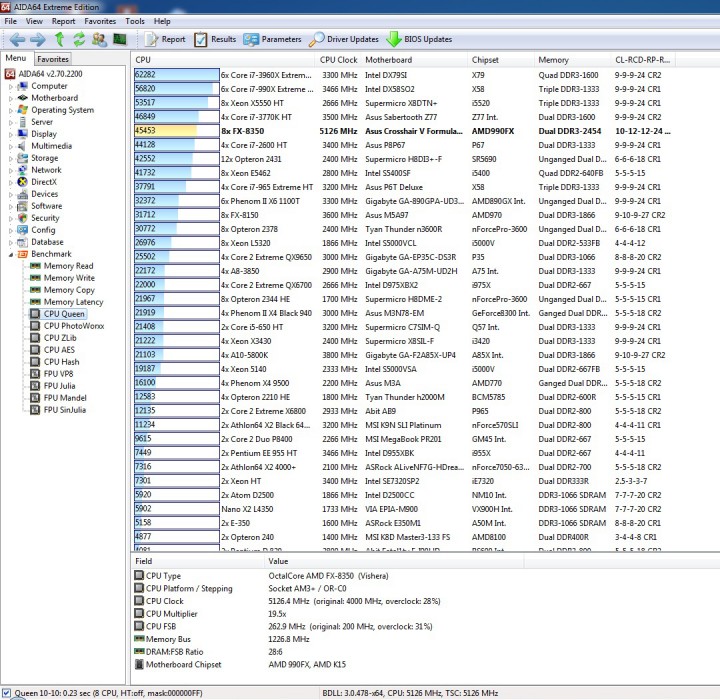Click the green up-level arrow icon
720x700 pixels.
coord(59,40)
